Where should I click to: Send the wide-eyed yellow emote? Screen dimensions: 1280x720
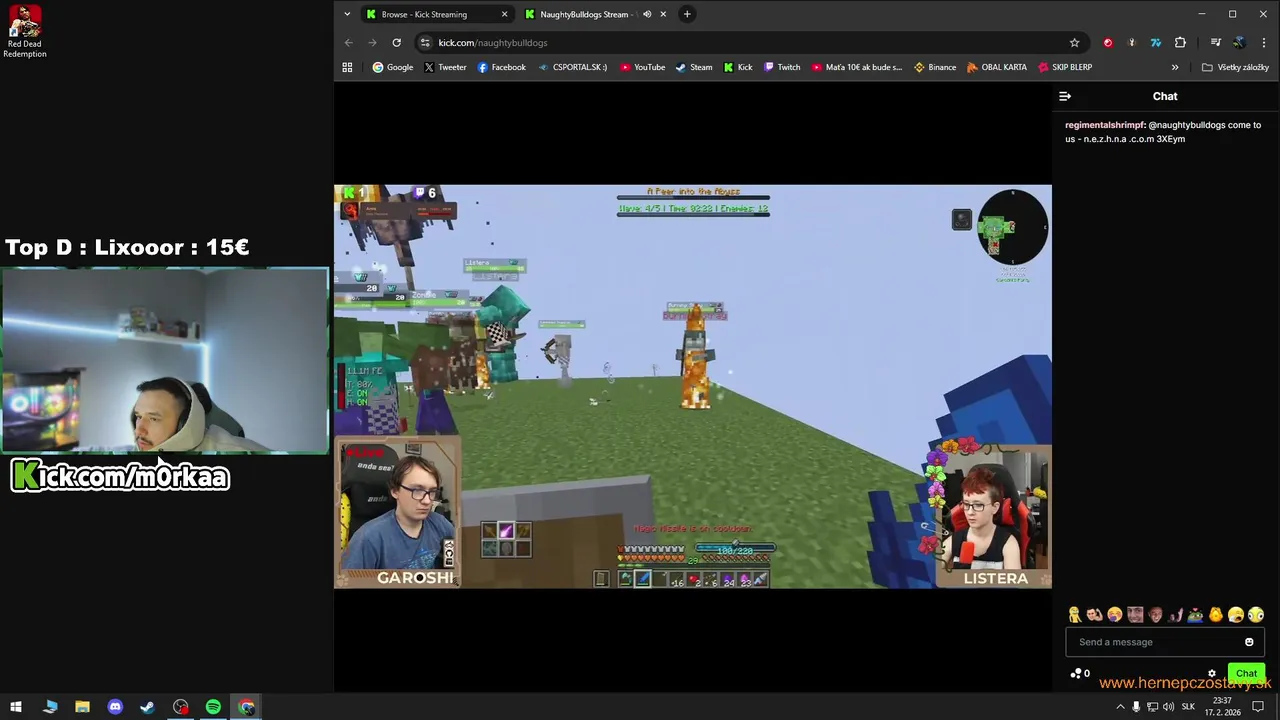(x=1256, y=615)
